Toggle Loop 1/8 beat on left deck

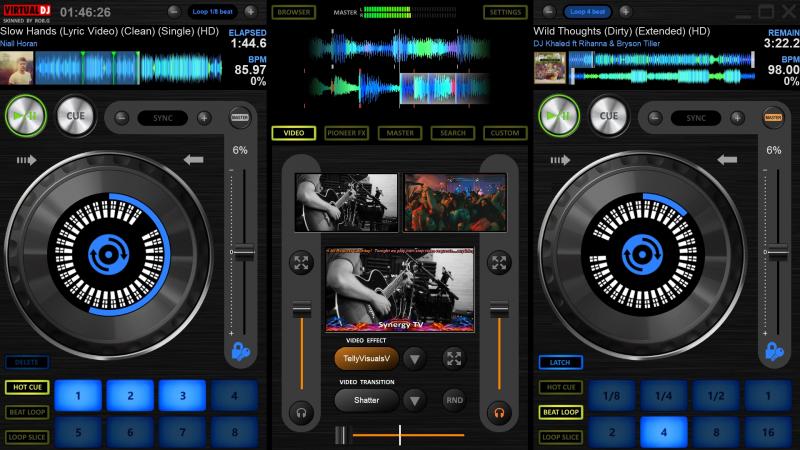[212, 11]
